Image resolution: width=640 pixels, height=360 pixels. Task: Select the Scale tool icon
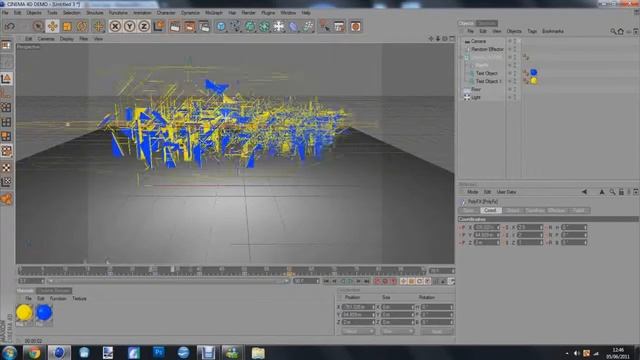click(x=67, y=27)
